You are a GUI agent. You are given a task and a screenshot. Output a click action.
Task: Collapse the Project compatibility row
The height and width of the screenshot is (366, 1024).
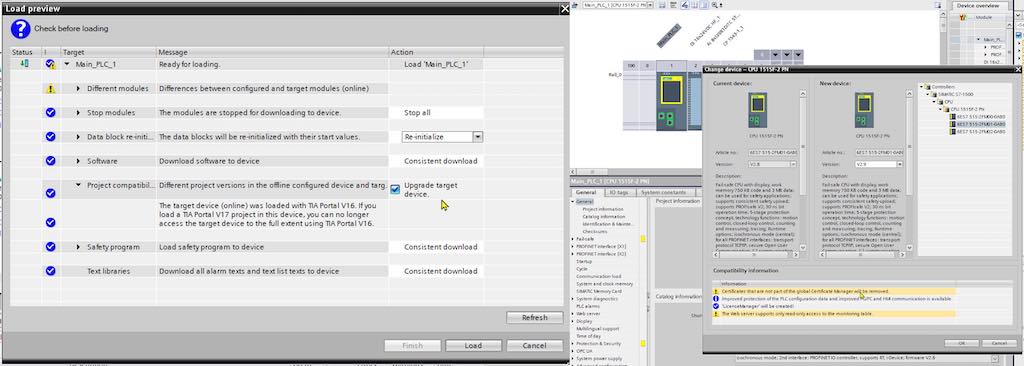tap(78, 185)
